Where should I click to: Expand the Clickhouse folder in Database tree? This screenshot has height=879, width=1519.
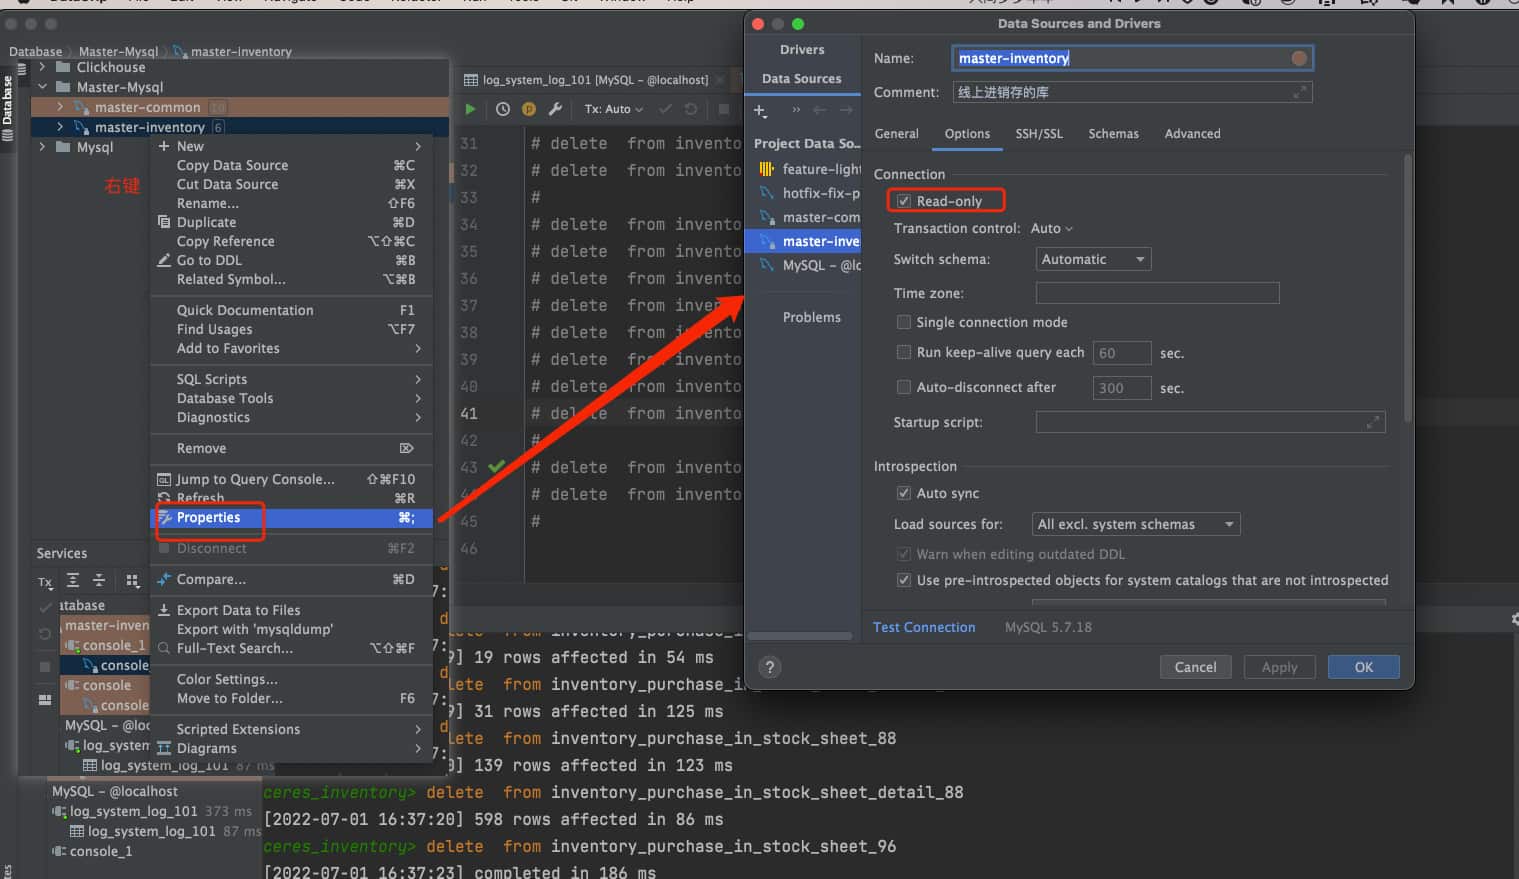(42, 67)
